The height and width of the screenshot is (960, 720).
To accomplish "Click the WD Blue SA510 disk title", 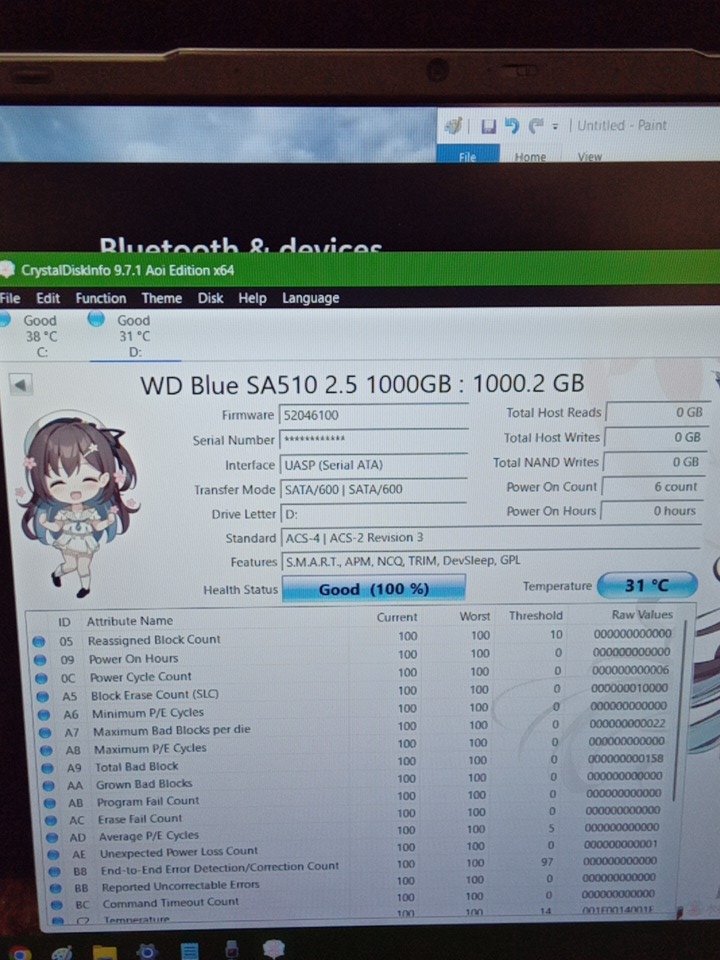I will 362,384.
